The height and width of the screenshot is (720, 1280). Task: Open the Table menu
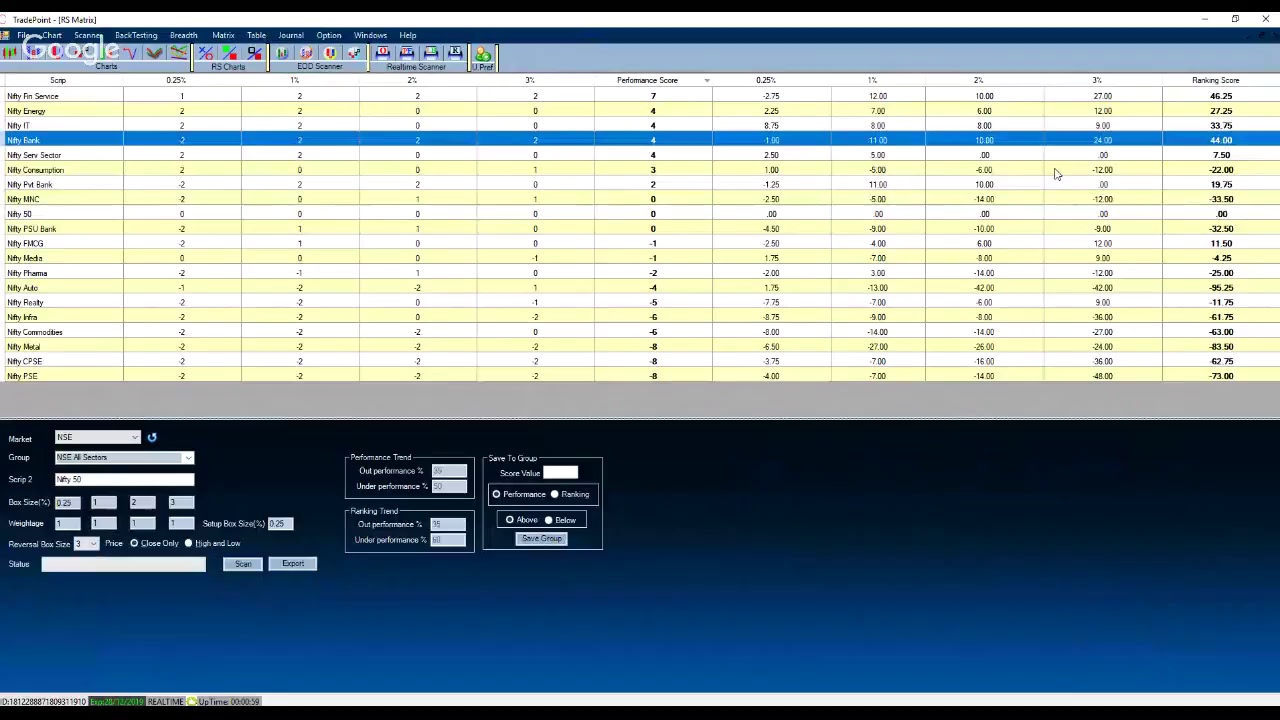pyautogui.click(x=256, y=35)
